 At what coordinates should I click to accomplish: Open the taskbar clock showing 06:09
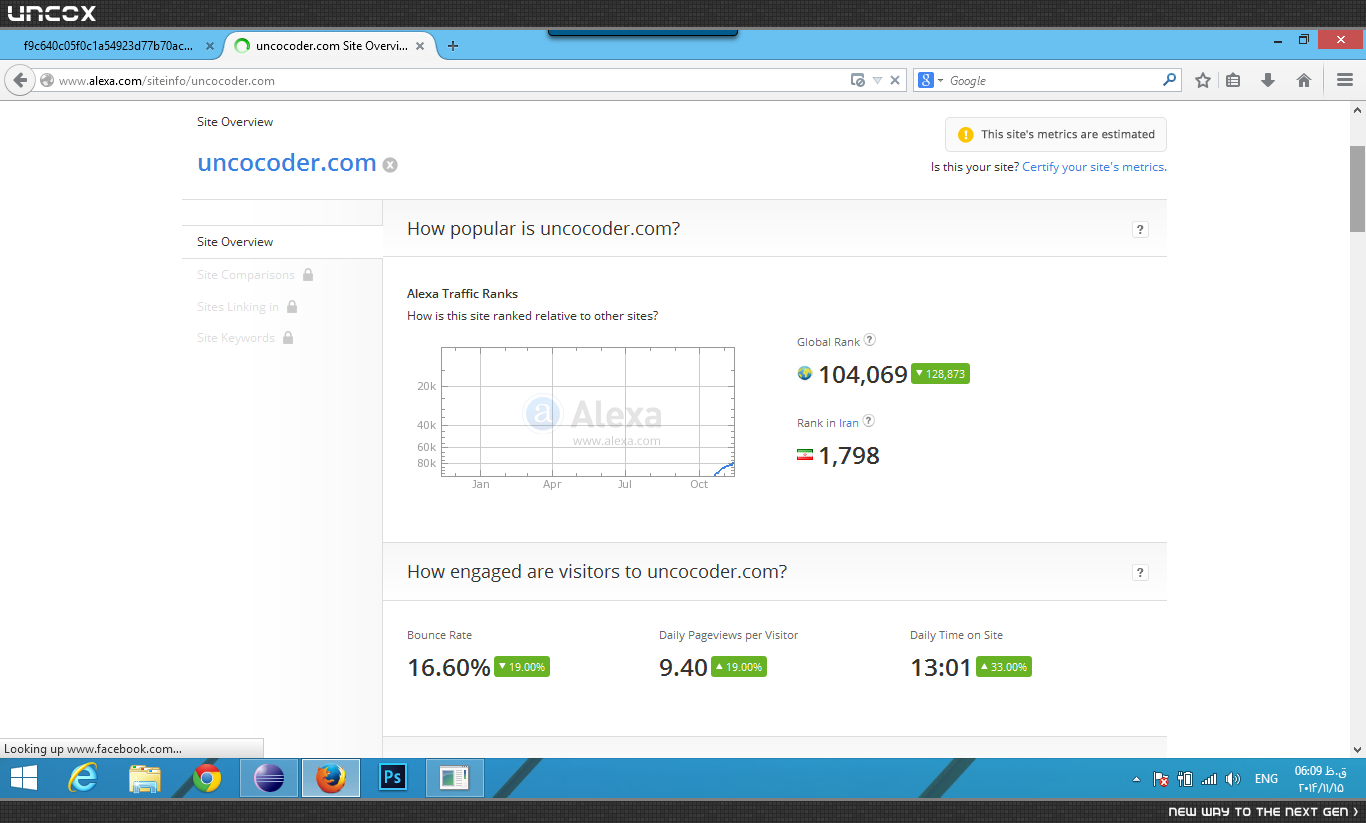point(1320,779)
